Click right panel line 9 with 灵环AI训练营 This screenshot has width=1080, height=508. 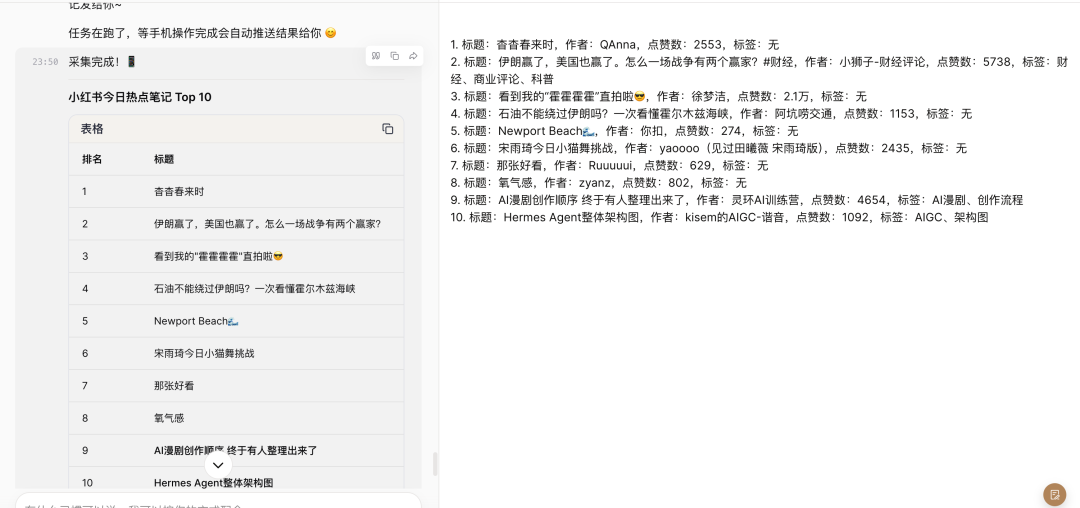click(x=737, y=200)
